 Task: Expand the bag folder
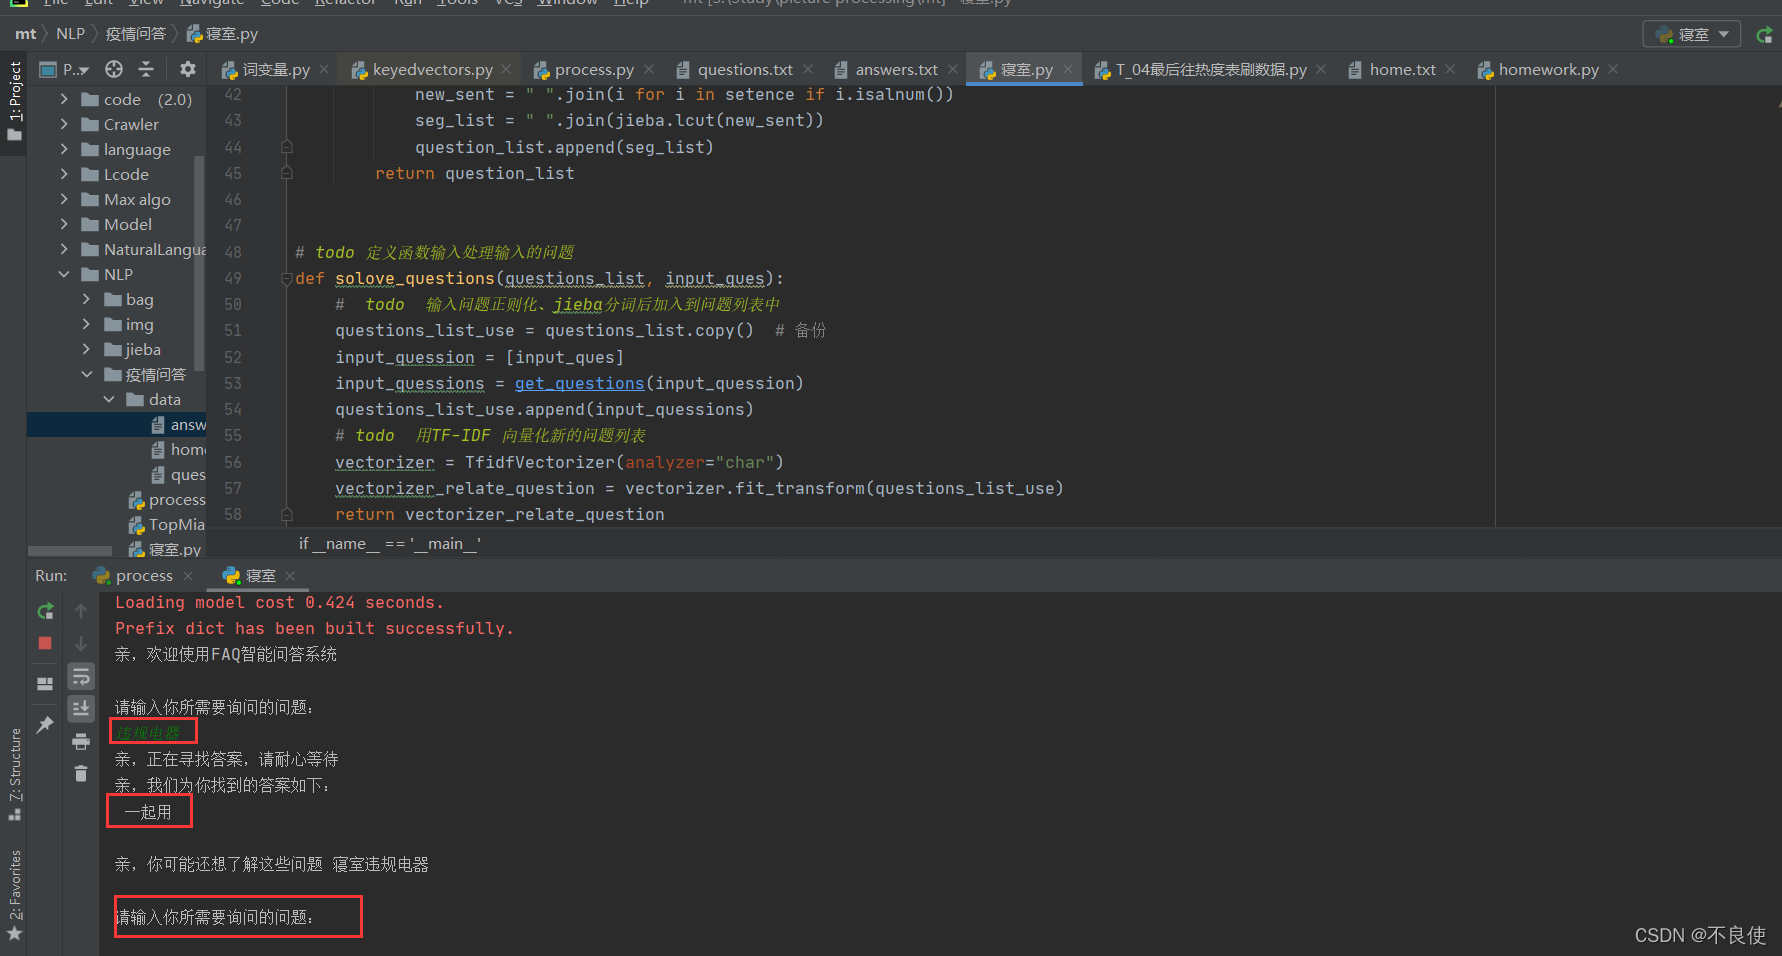[x=86, y=299]
